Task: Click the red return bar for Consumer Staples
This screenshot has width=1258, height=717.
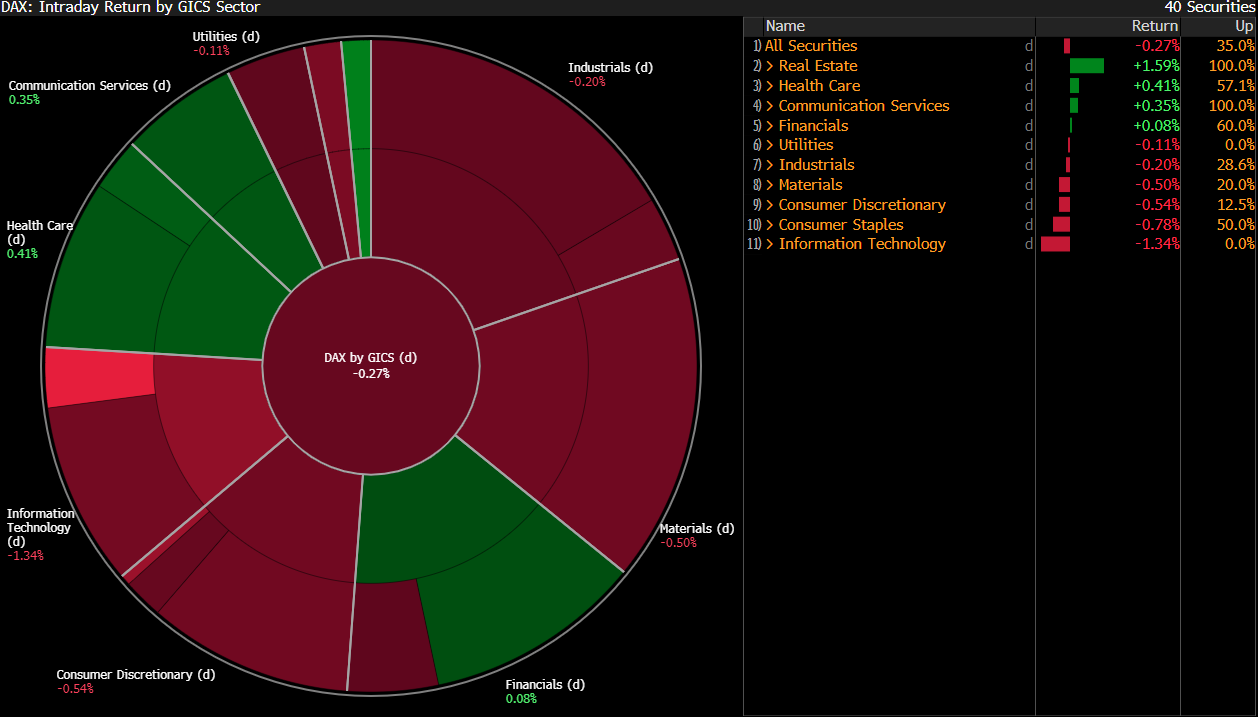Action: coord(1061,225)
